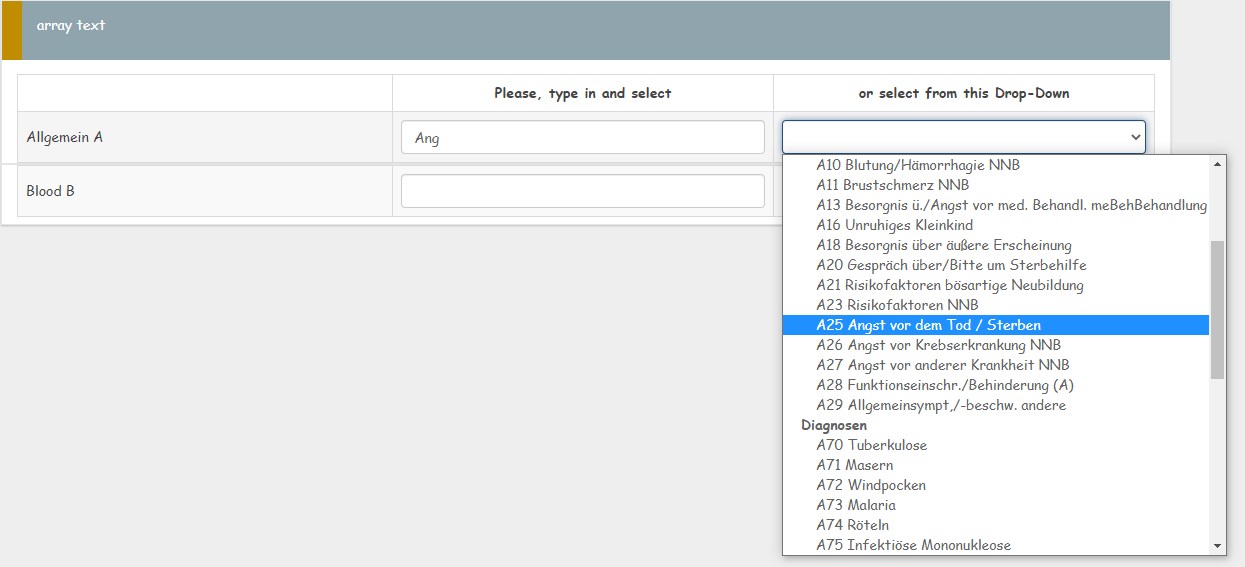Pick A27 Angst vor anderer Krankheit NNB
The image size is (1245, 567).
(942, 365)
